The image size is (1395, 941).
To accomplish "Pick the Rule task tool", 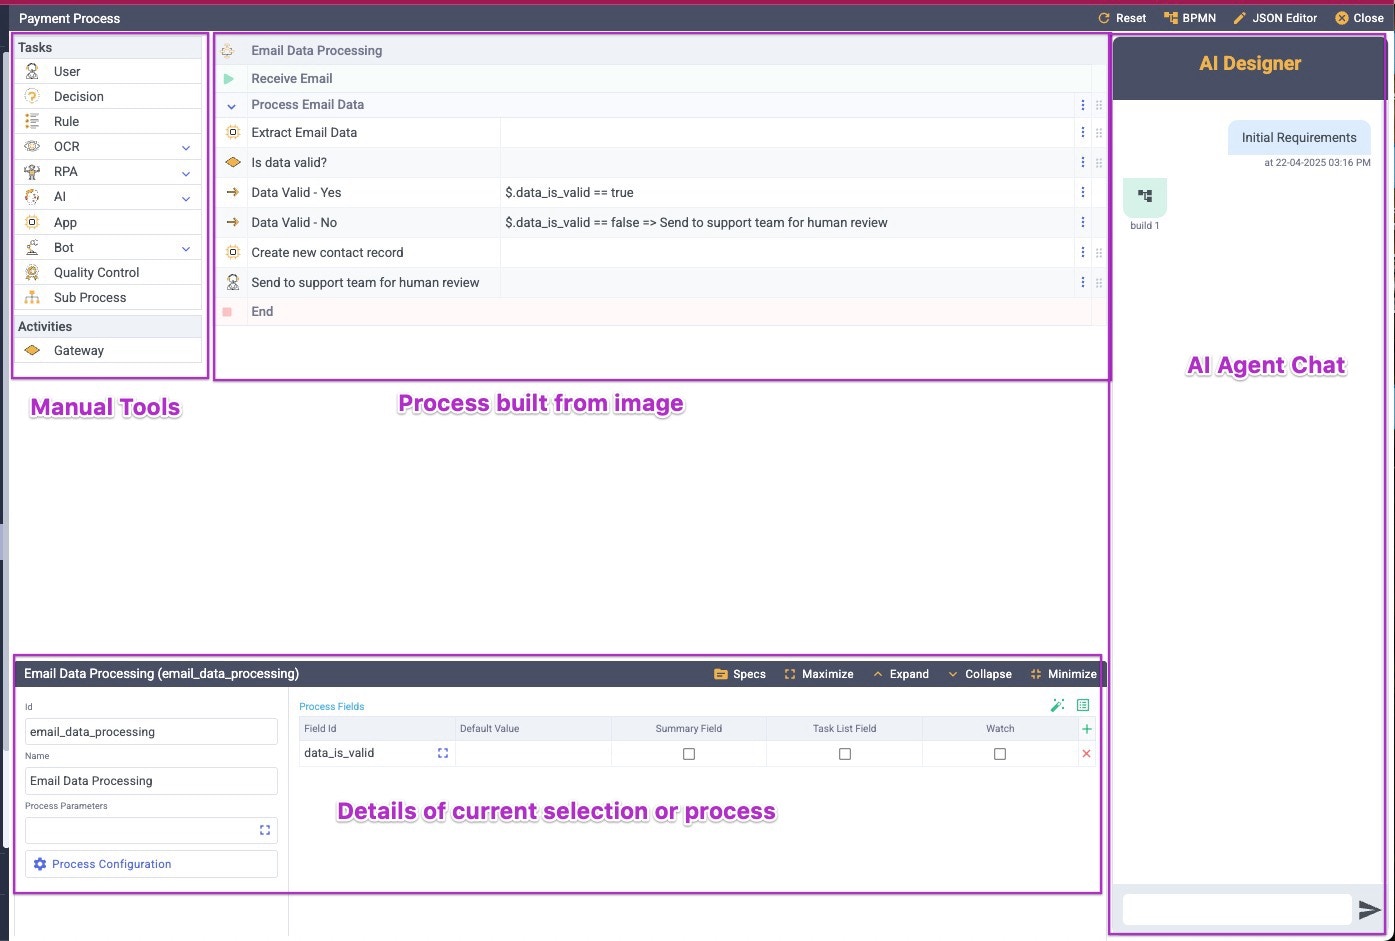I will [66, 121].
